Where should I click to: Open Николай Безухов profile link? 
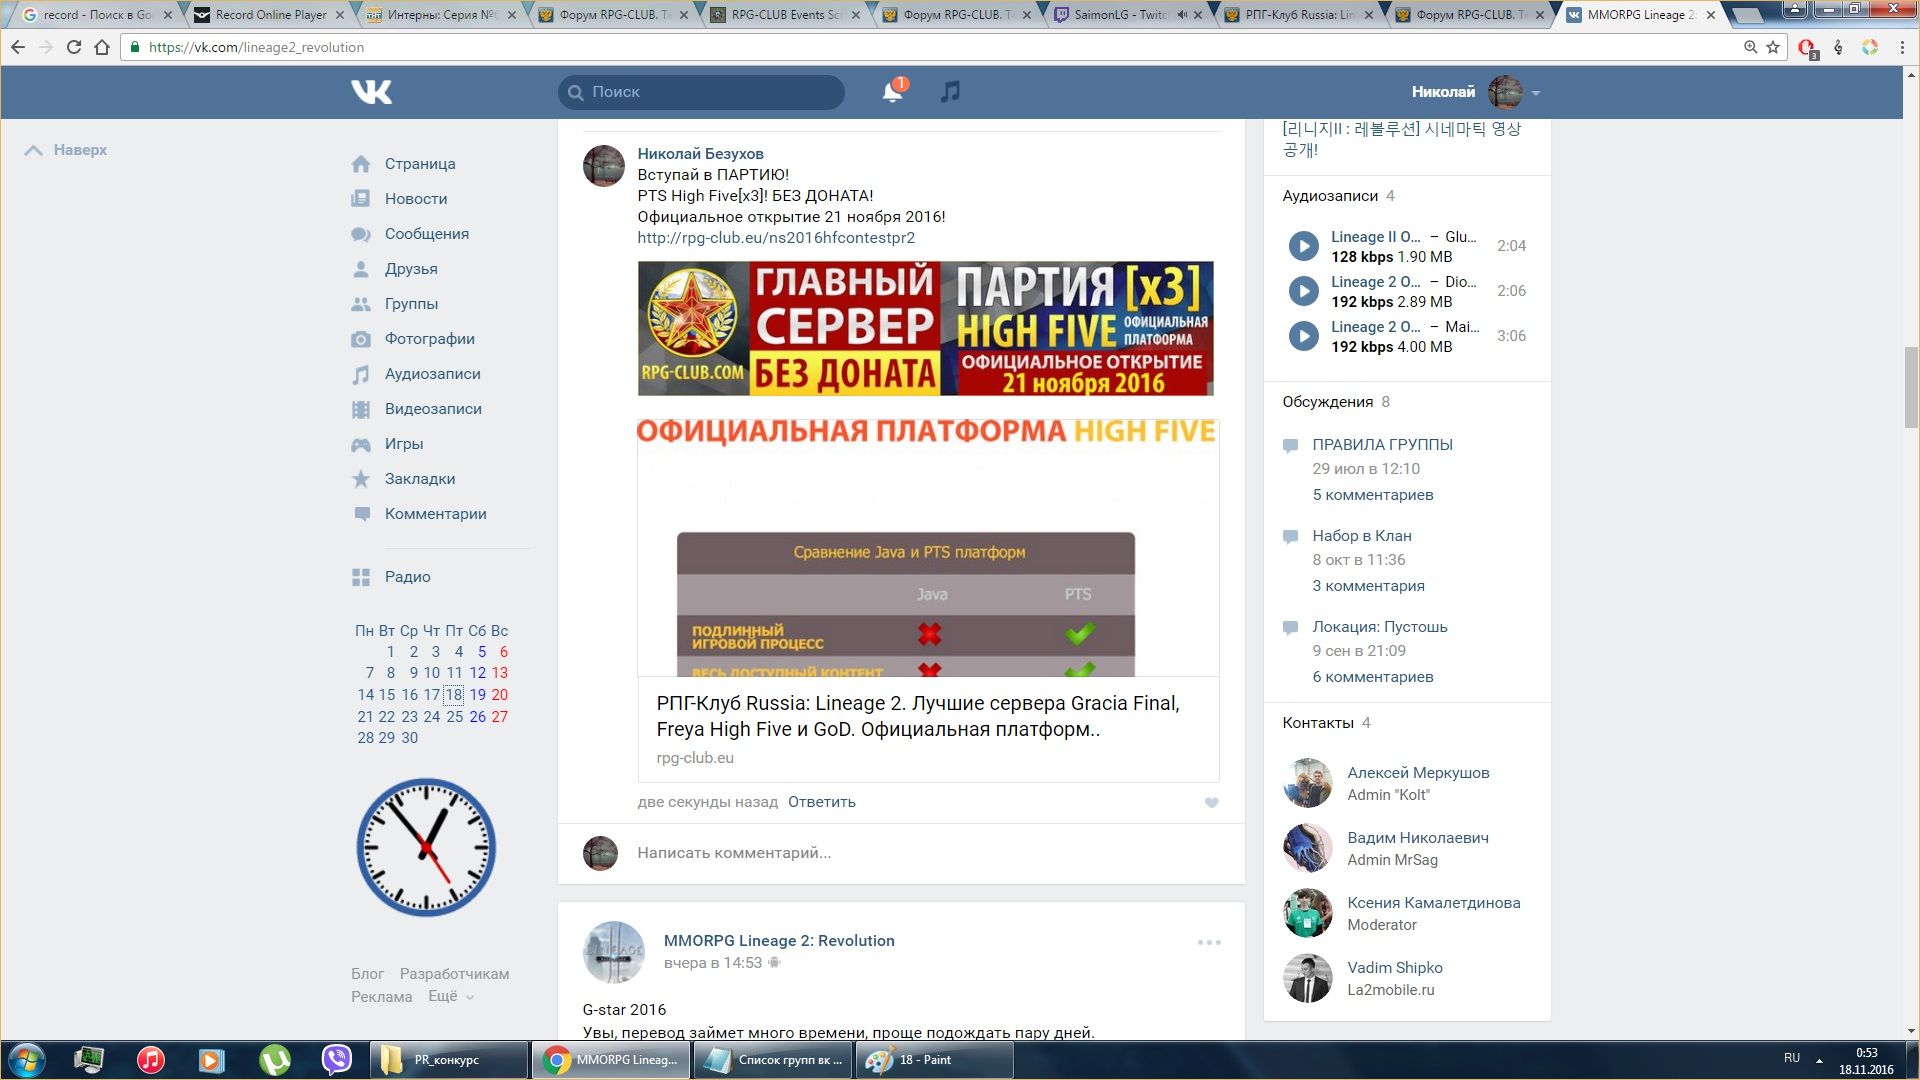click(x=700, y=154)
